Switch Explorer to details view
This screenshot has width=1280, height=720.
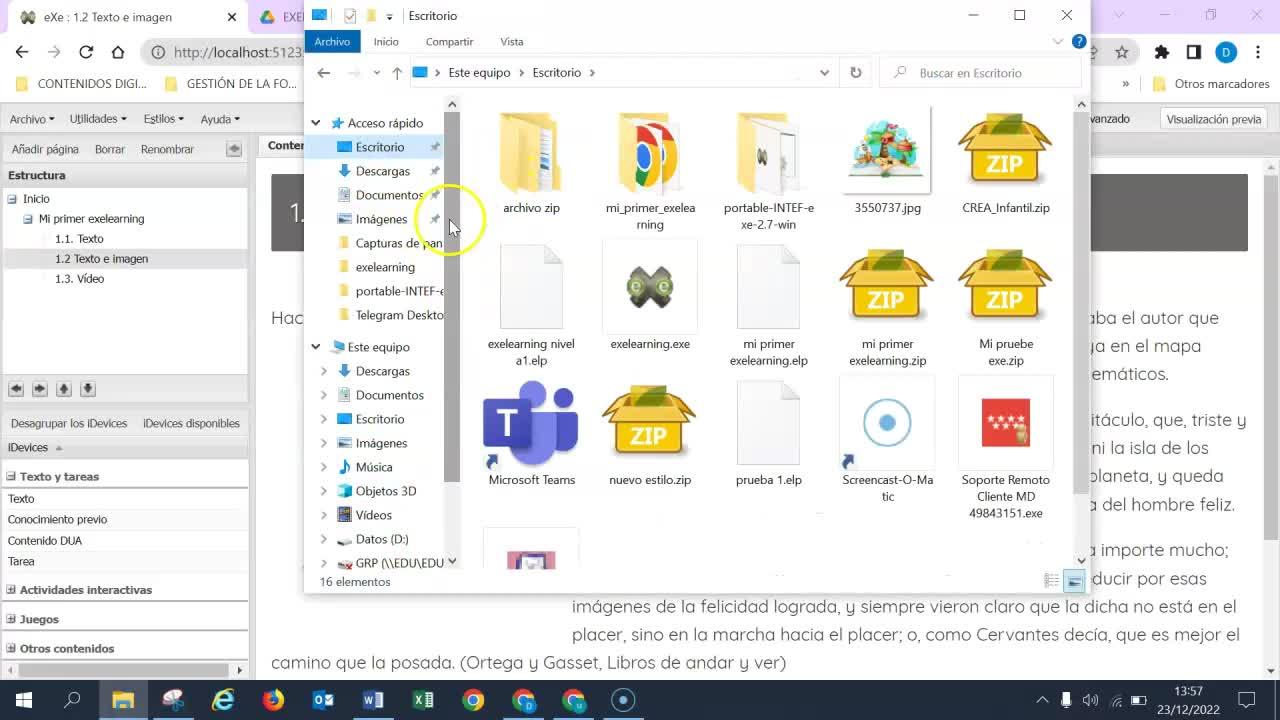coord(1052,581)
